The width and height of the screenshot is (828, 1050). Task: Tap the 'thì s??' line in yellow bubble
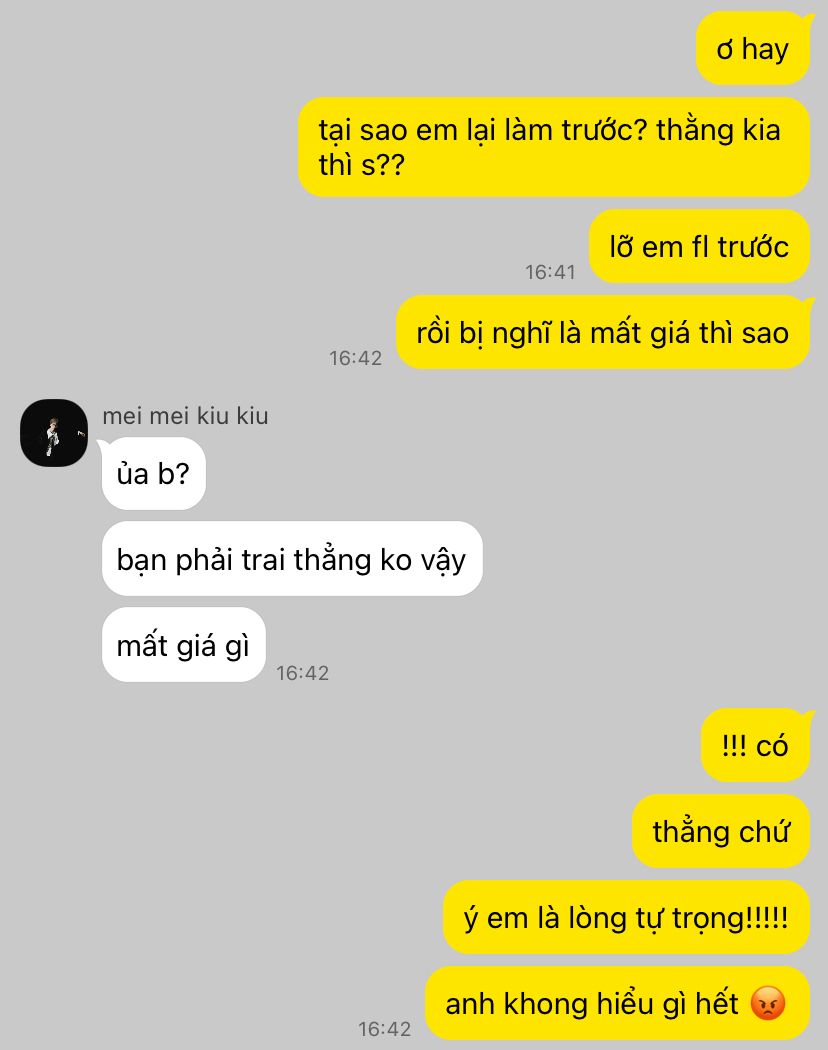tap(362, 165)
